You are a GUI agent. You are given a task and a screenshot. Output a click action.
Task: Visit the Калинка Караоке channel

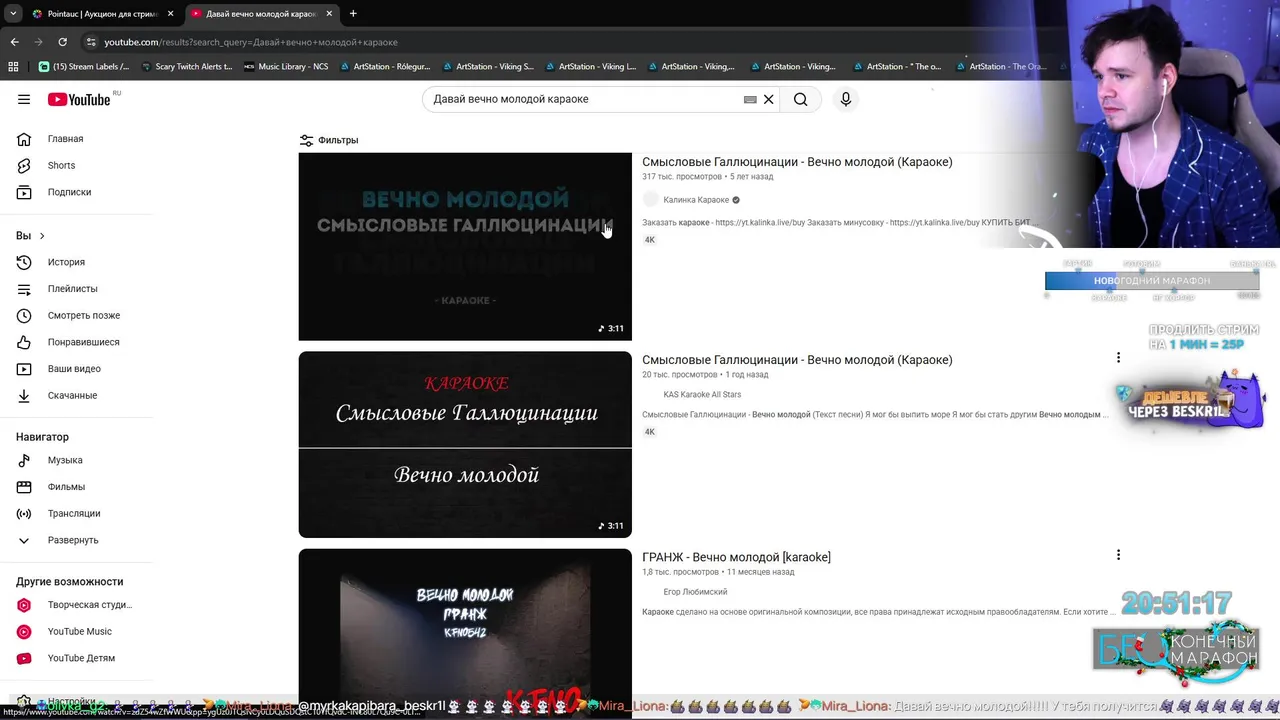(x=696, y=200)
